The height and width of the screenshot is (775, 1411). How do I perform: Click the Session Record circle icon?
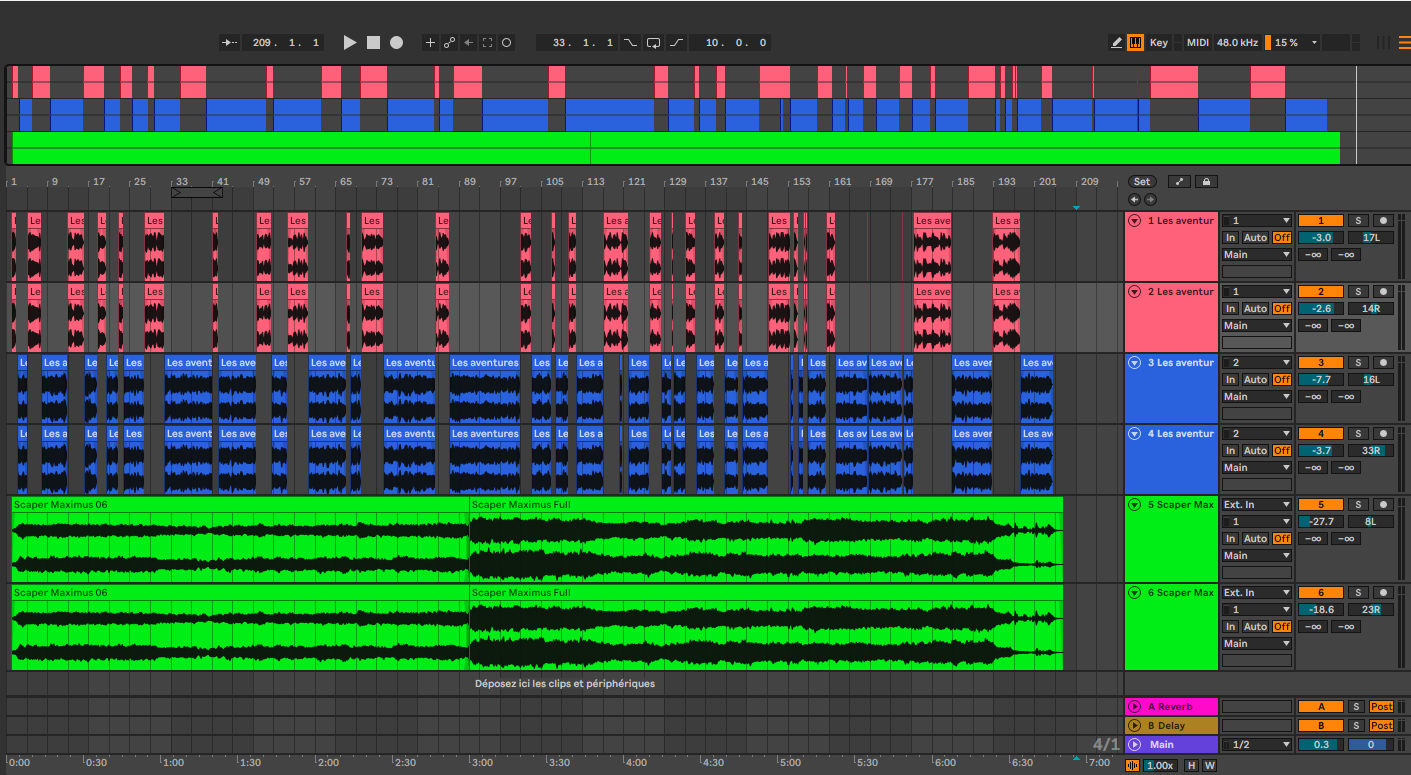506,42
